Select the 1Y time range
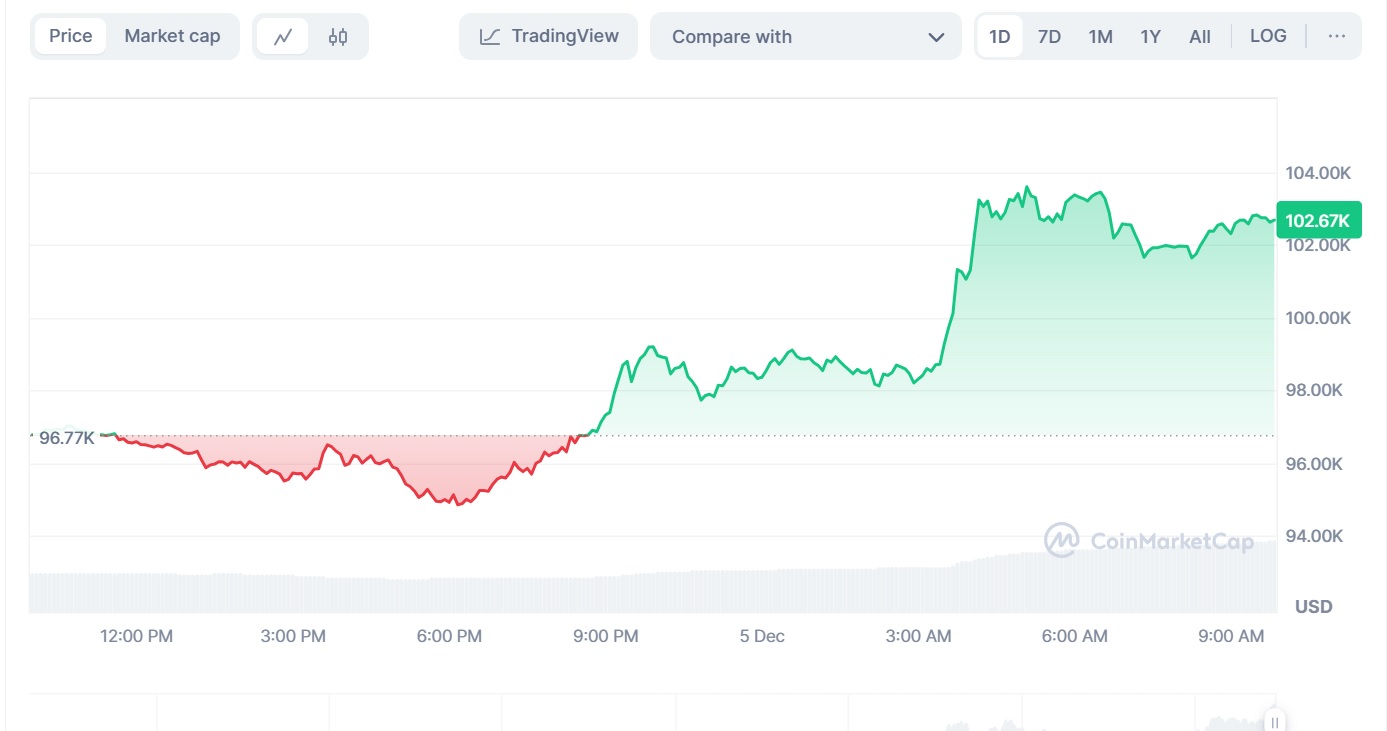This screenshot has height=731, width=1387. [1150, 37]
